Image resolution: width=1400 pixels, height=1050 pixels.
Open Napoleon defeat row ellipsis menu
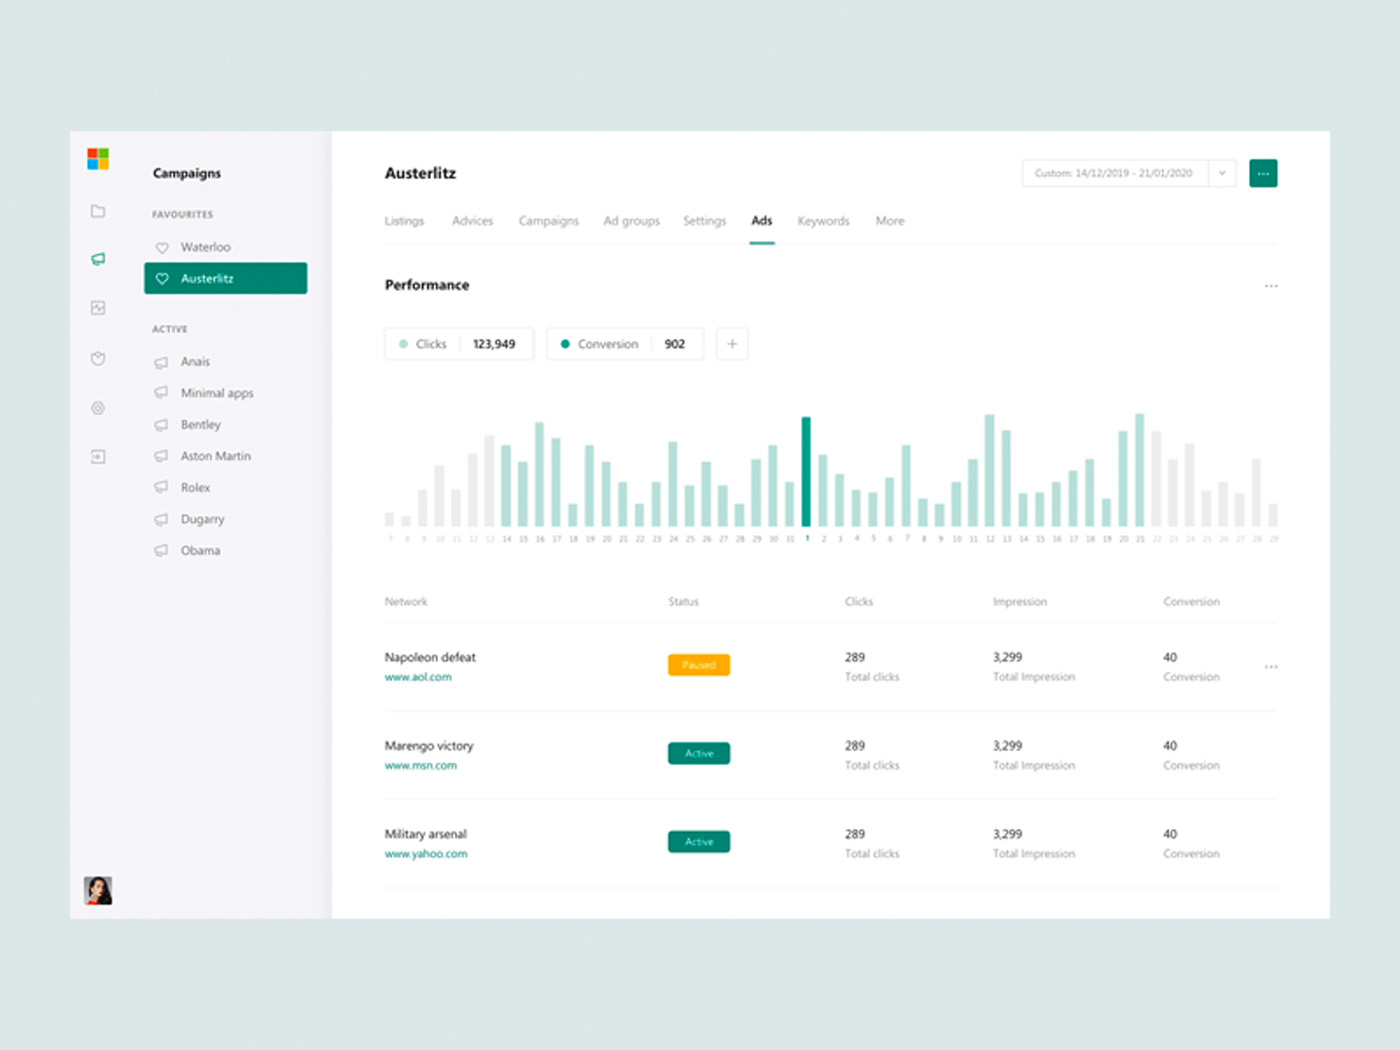[1271, 667]
